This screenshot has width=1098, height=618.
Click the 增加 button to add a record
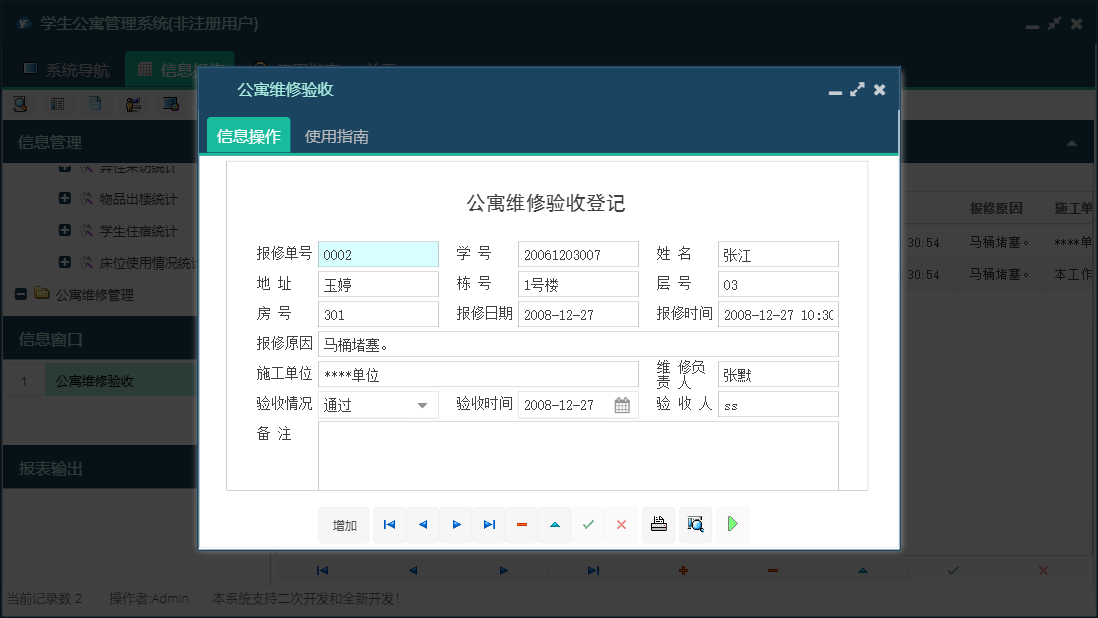coord(343,524)
